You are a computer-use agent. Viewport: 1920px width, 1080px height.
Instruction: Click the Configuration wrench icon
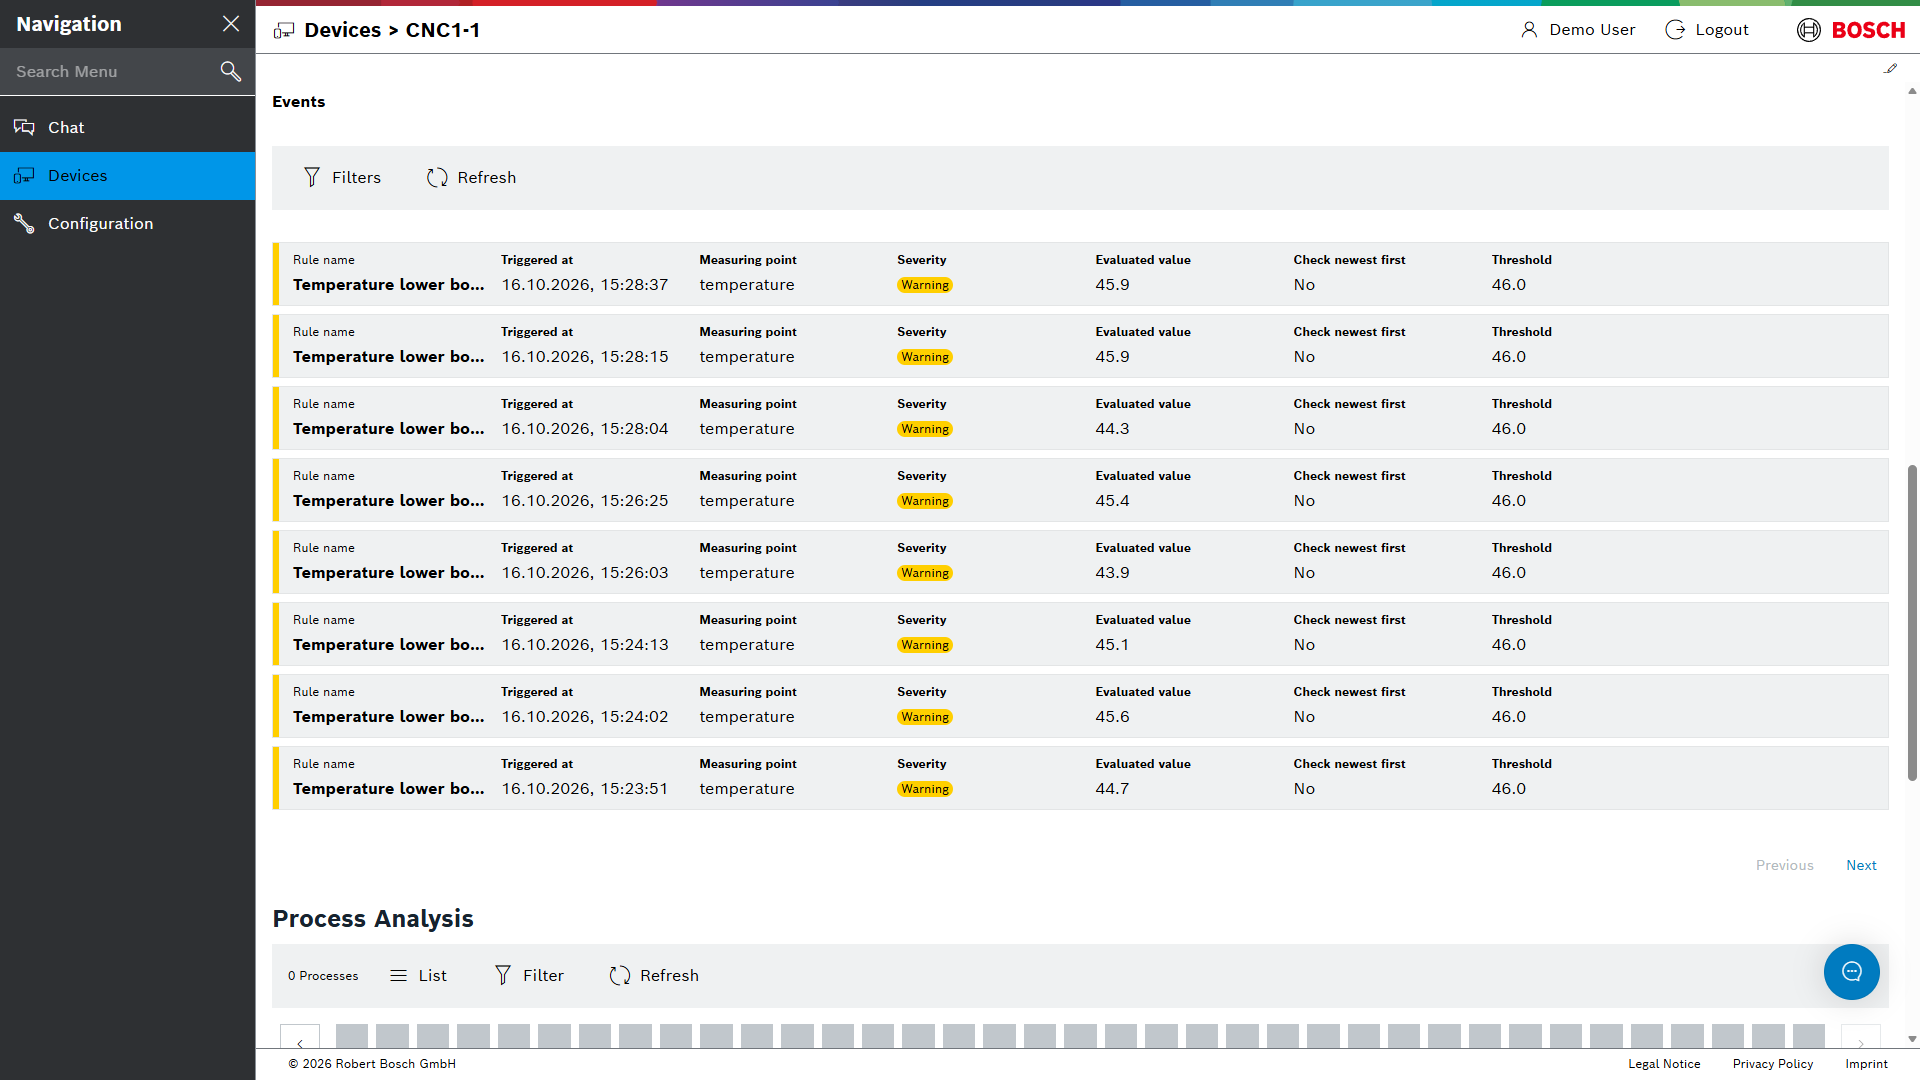click(24, 223)
